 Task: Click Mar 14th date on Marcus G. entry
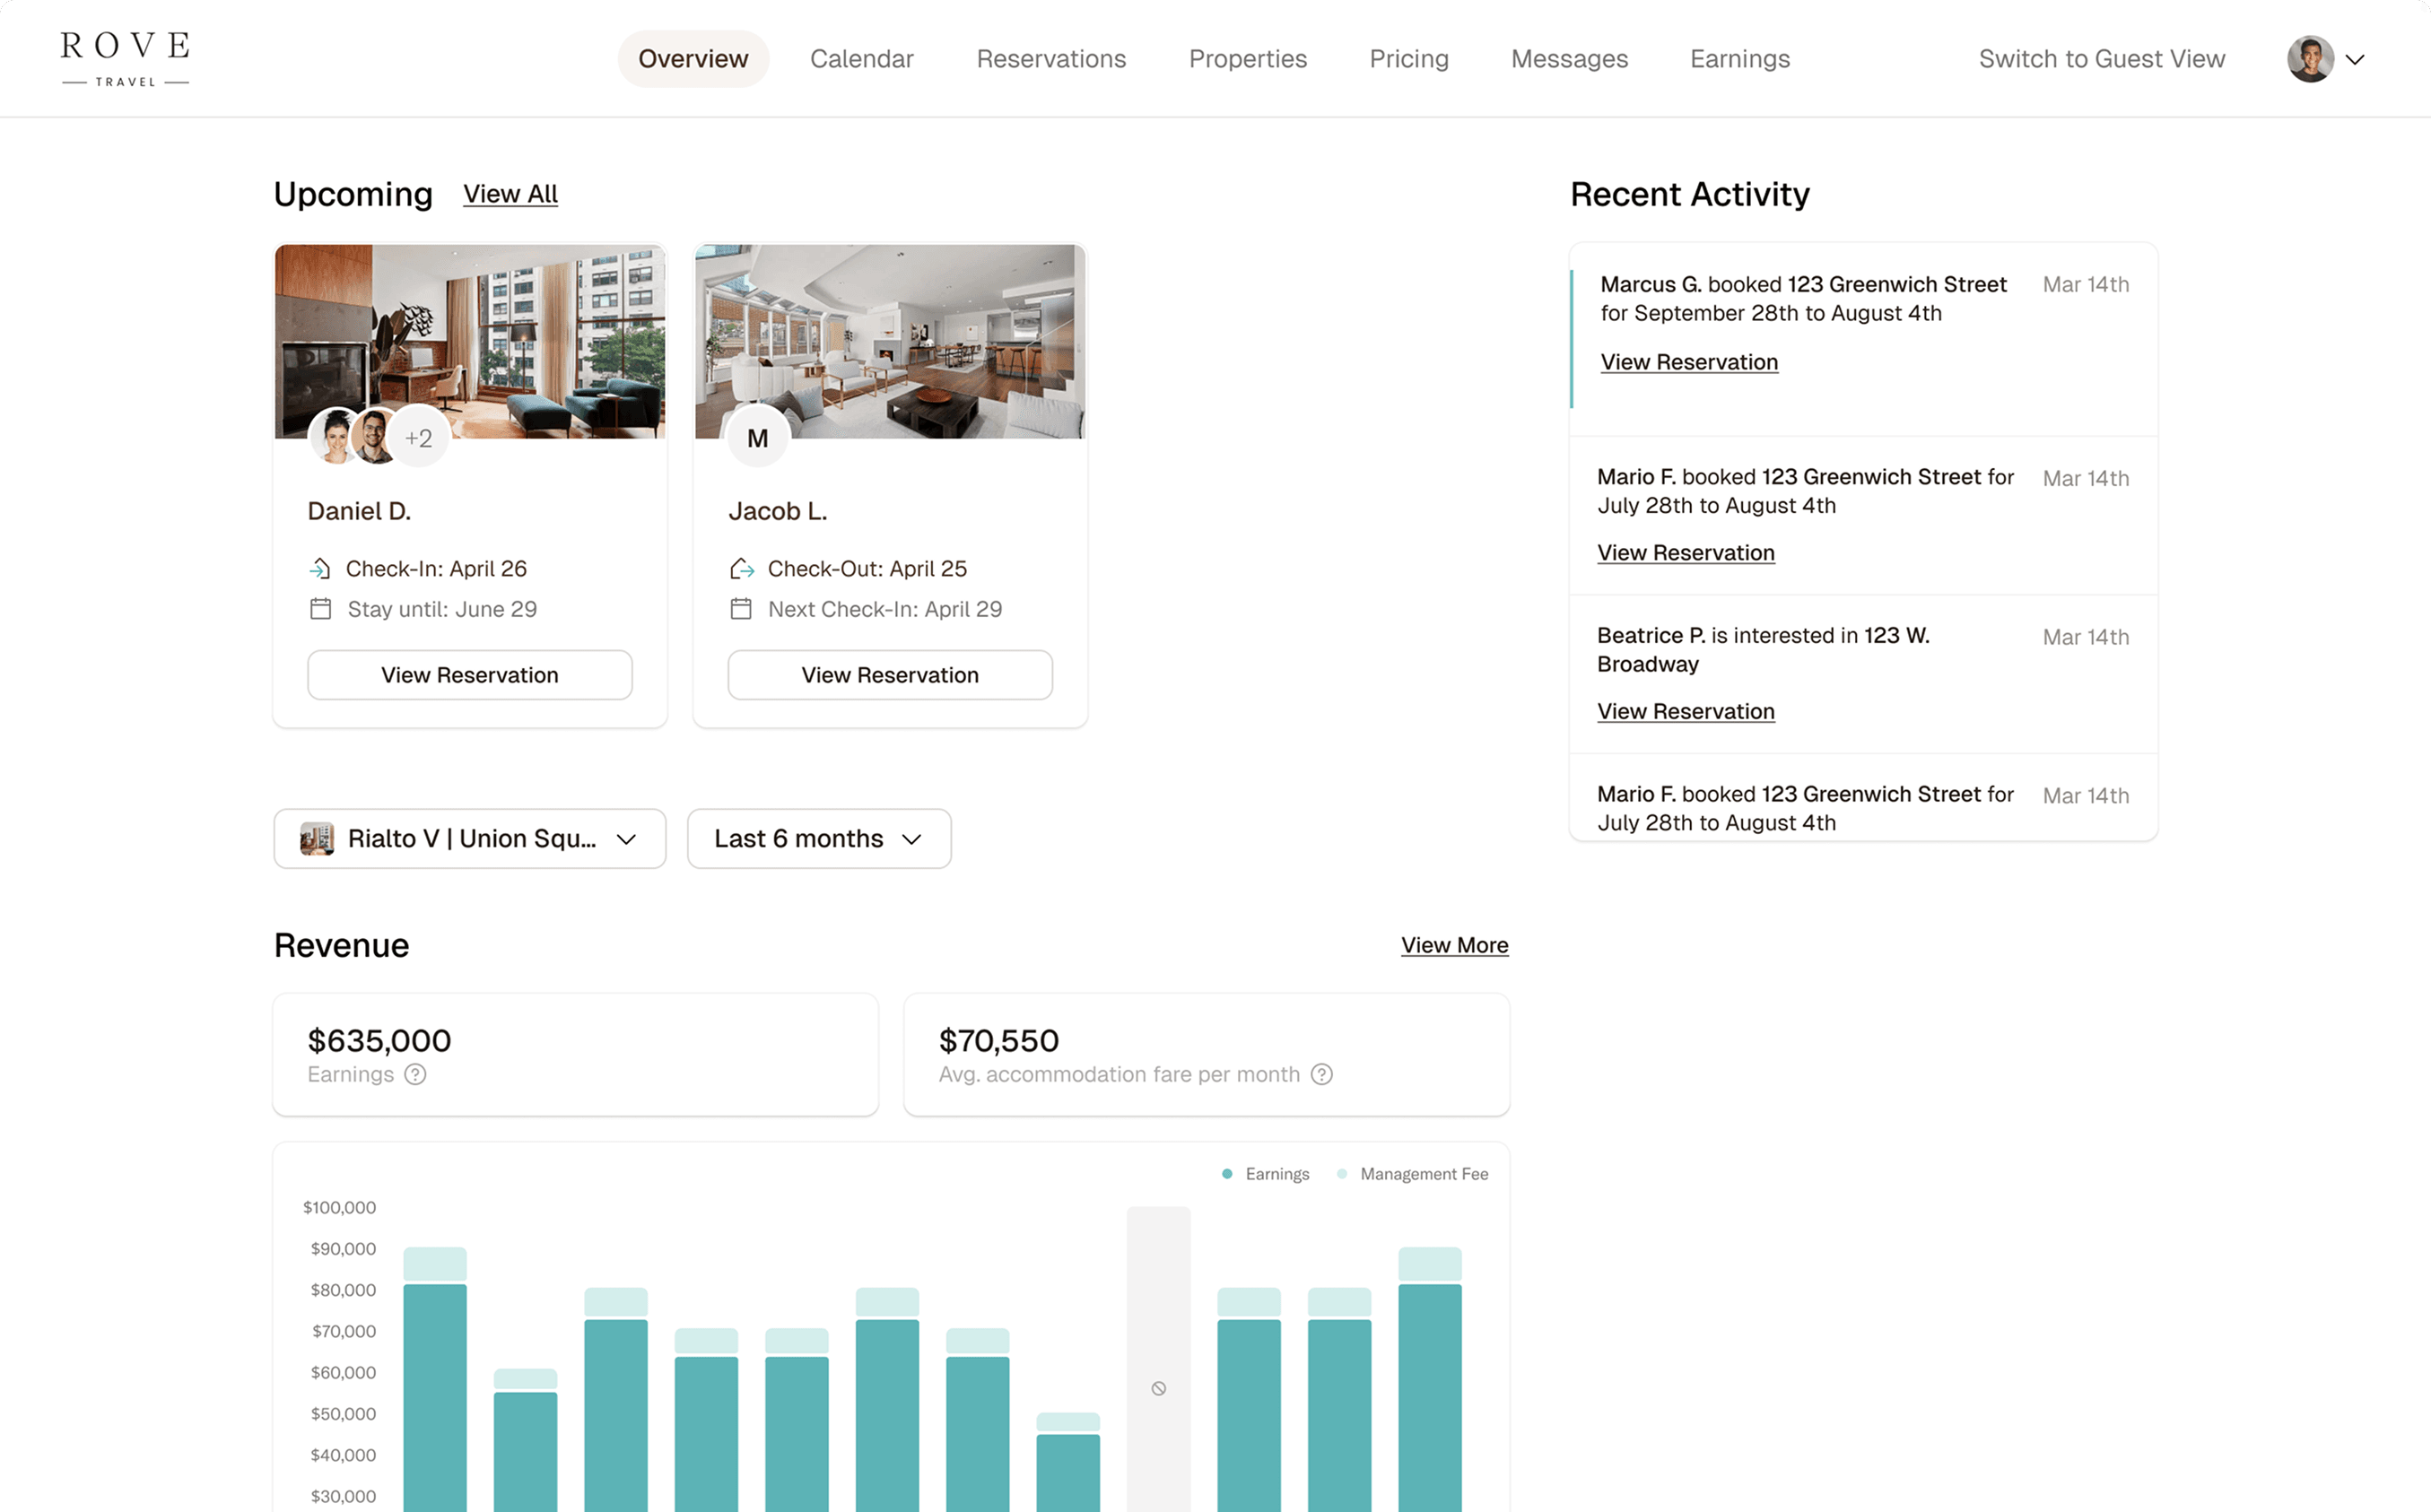[2085, 285]
